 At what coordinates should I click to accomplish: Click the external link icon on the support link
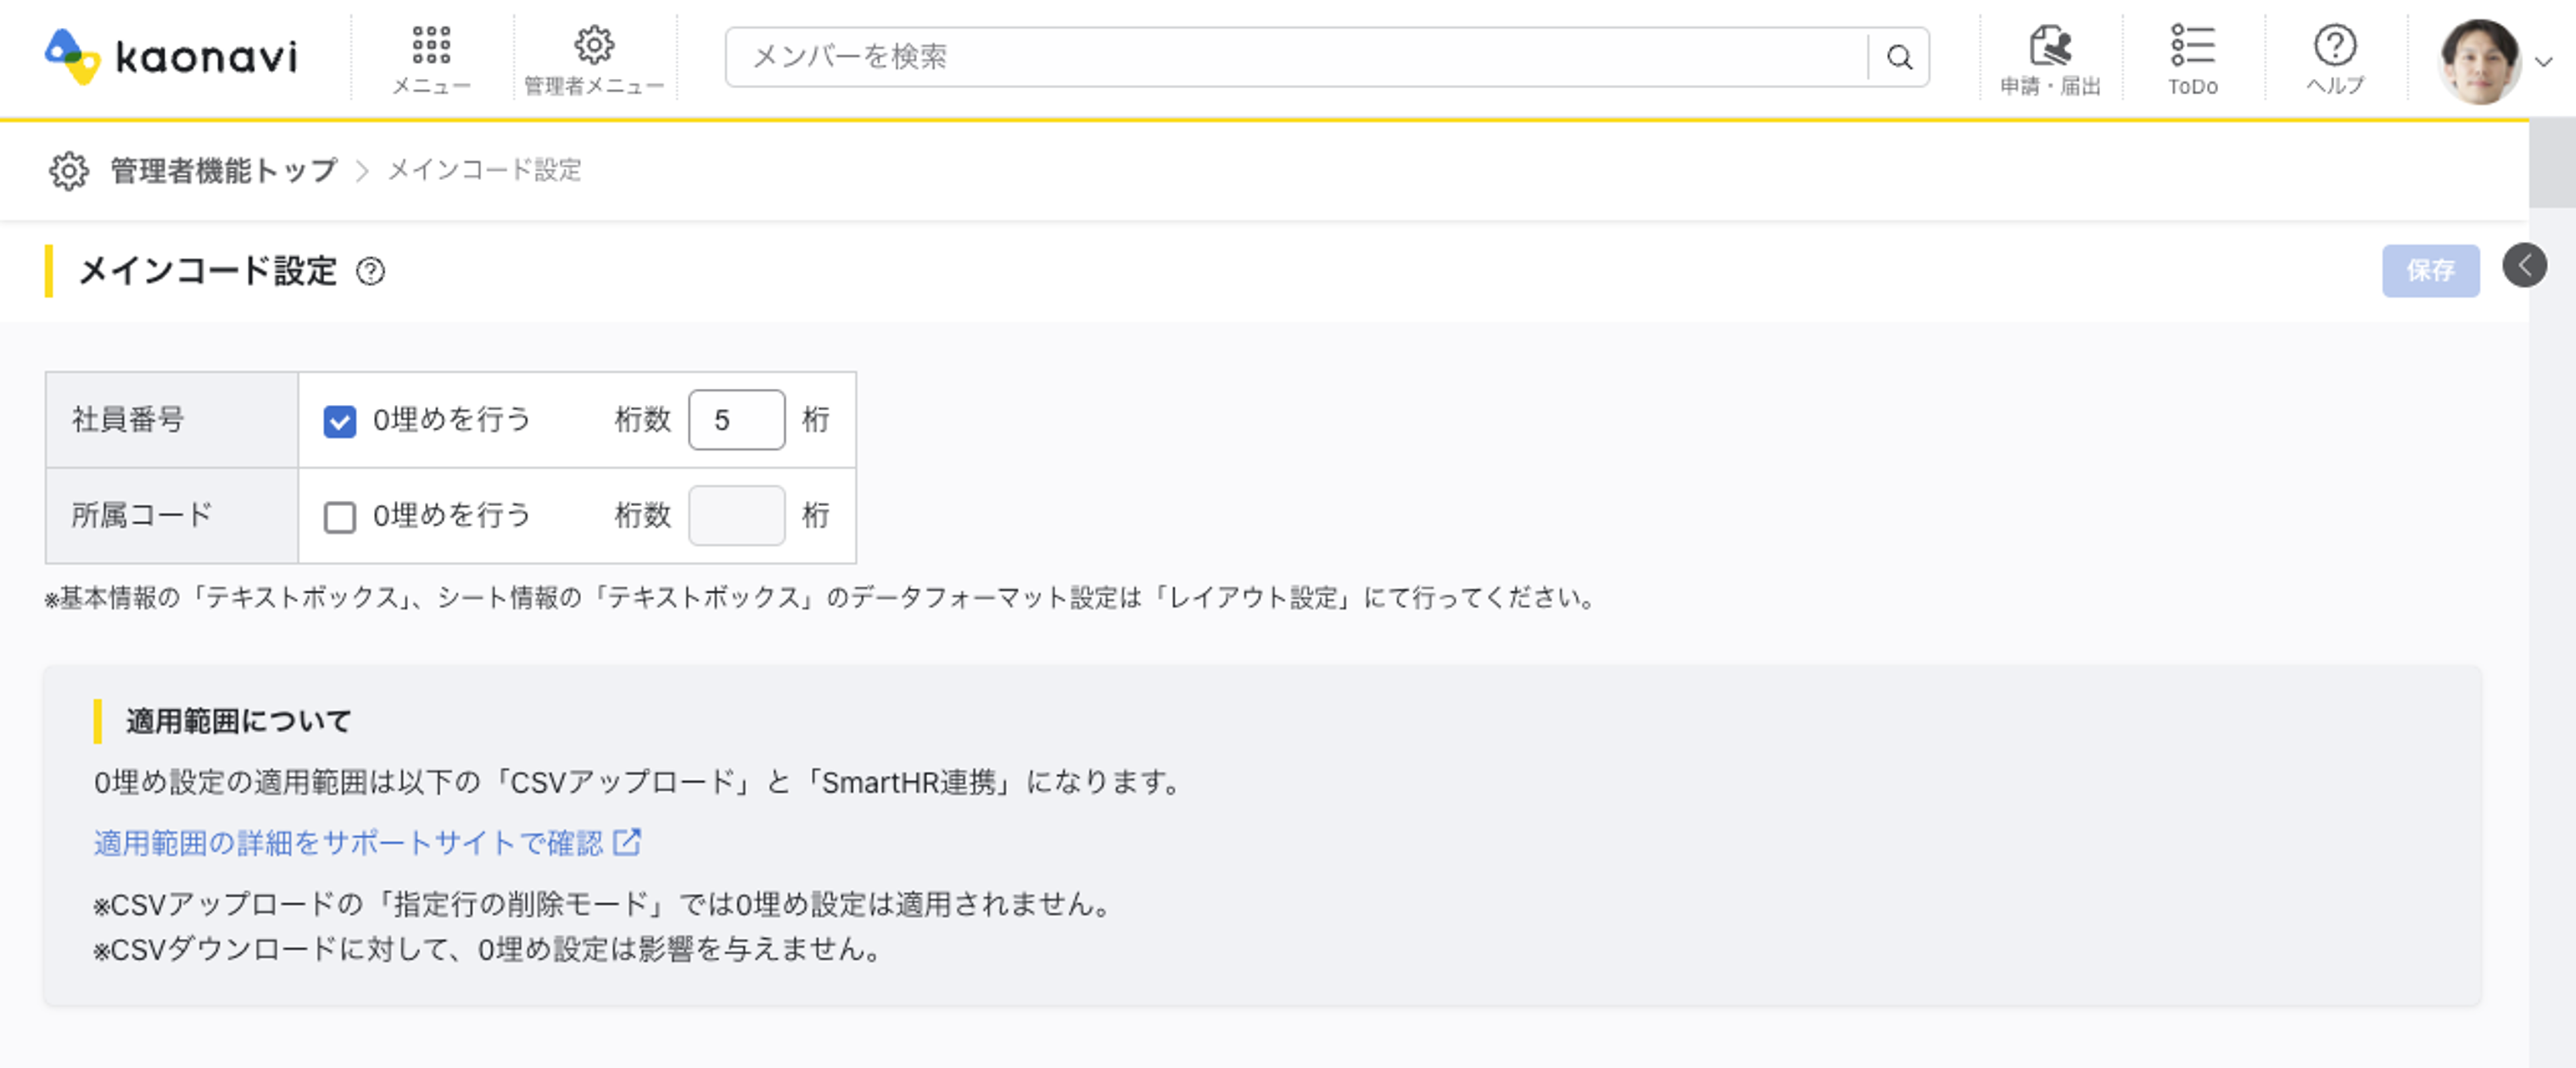point(628,843)
